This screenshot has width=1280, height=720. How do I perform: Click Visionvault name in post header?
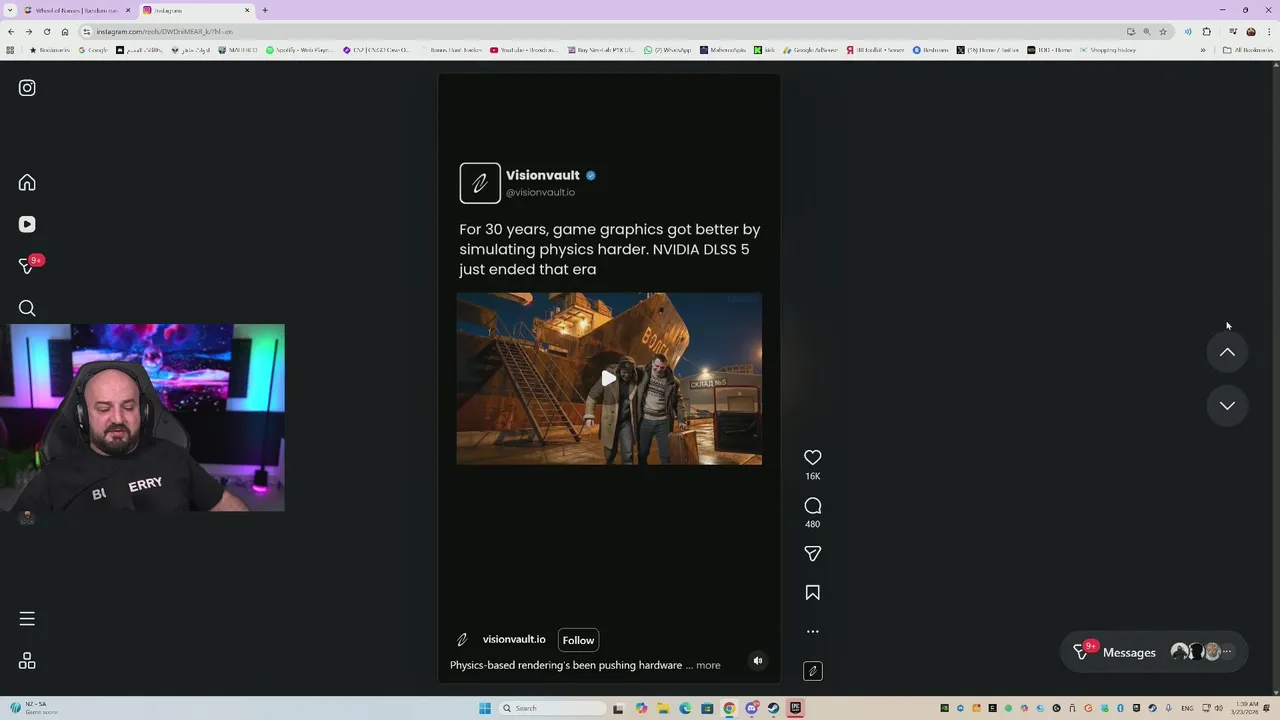[x=542, y=175]
